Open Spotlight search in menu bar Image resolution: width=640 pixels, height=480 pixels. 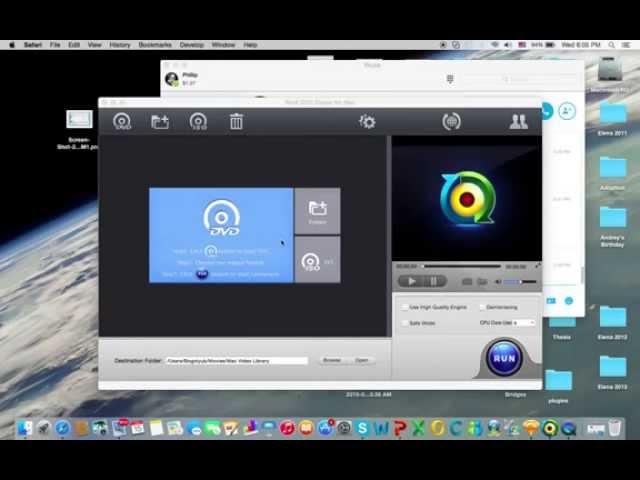[x=611, y=45]
